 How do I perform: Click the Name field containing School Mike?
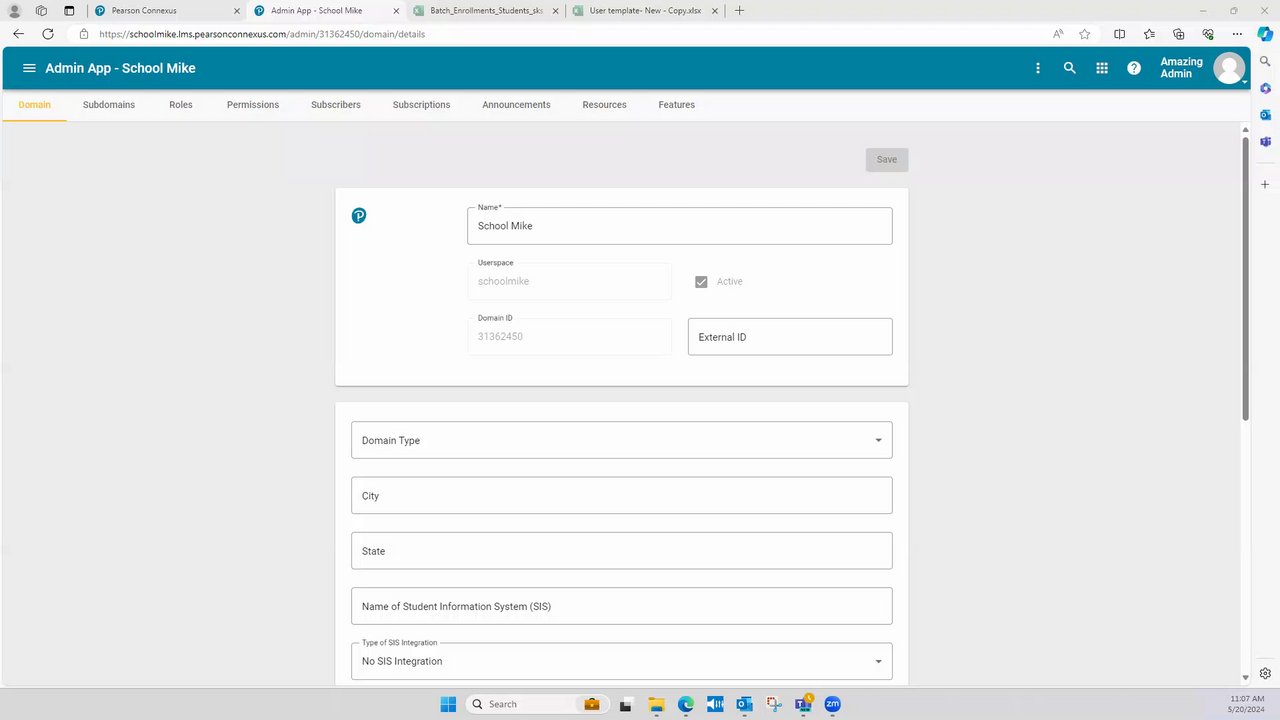[x=679, y=226]
